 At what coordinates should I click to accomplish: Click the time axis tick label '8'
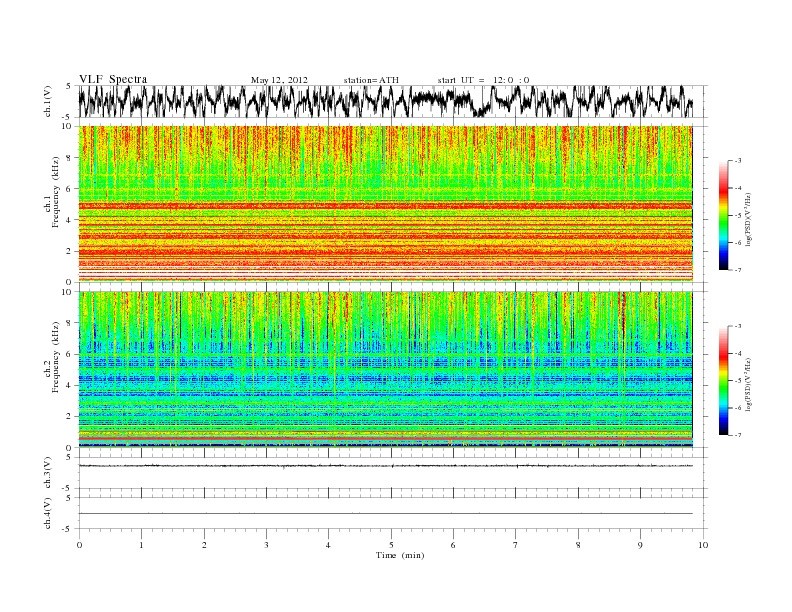click(x=578, y=545)
